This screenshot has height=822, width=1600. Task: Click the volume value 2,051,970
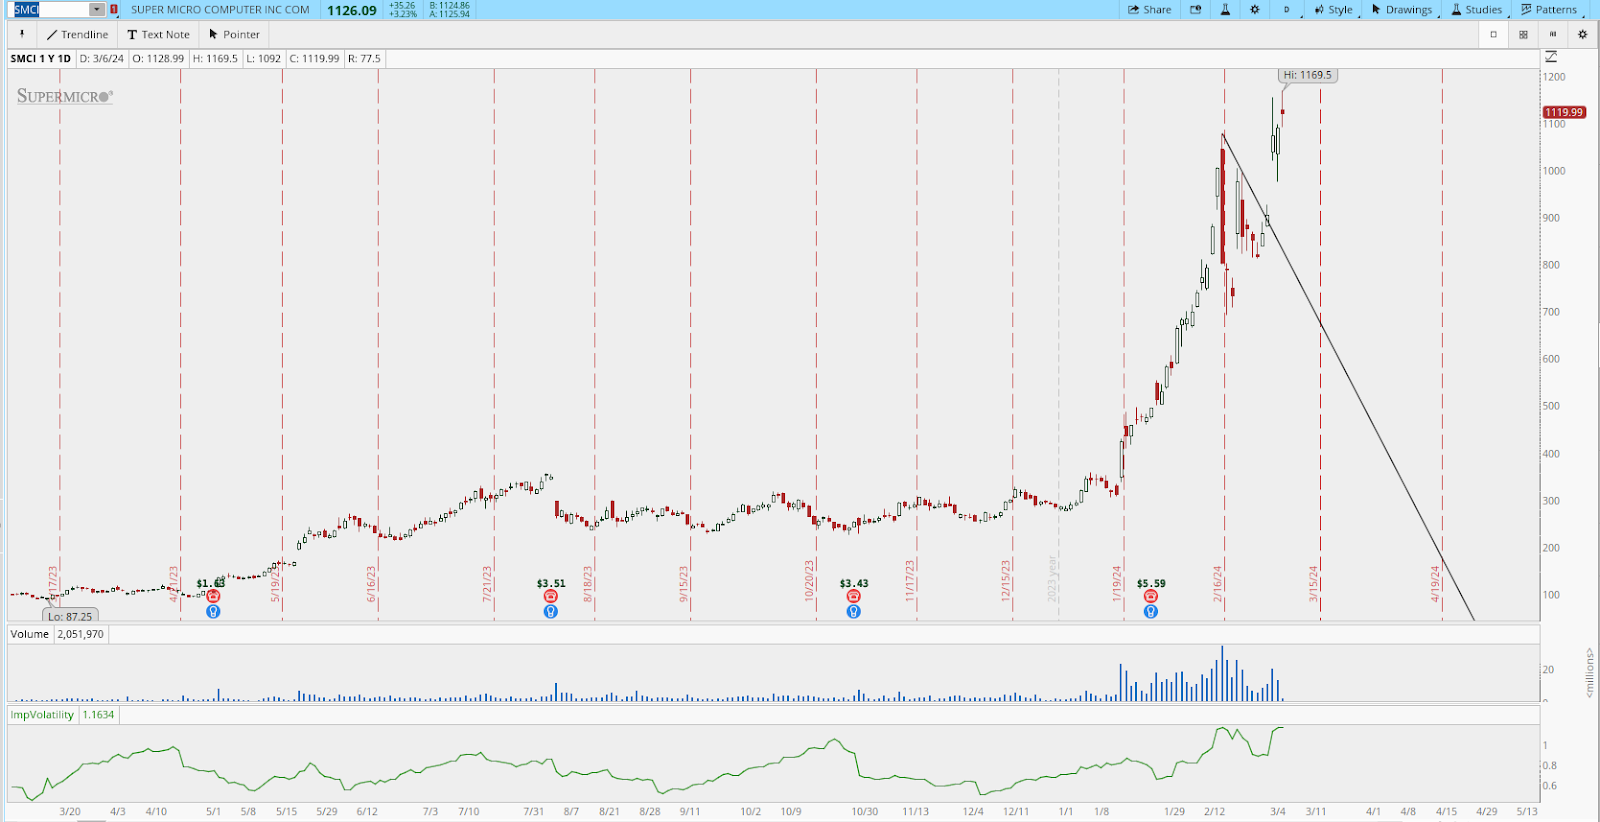click(81, 634)
